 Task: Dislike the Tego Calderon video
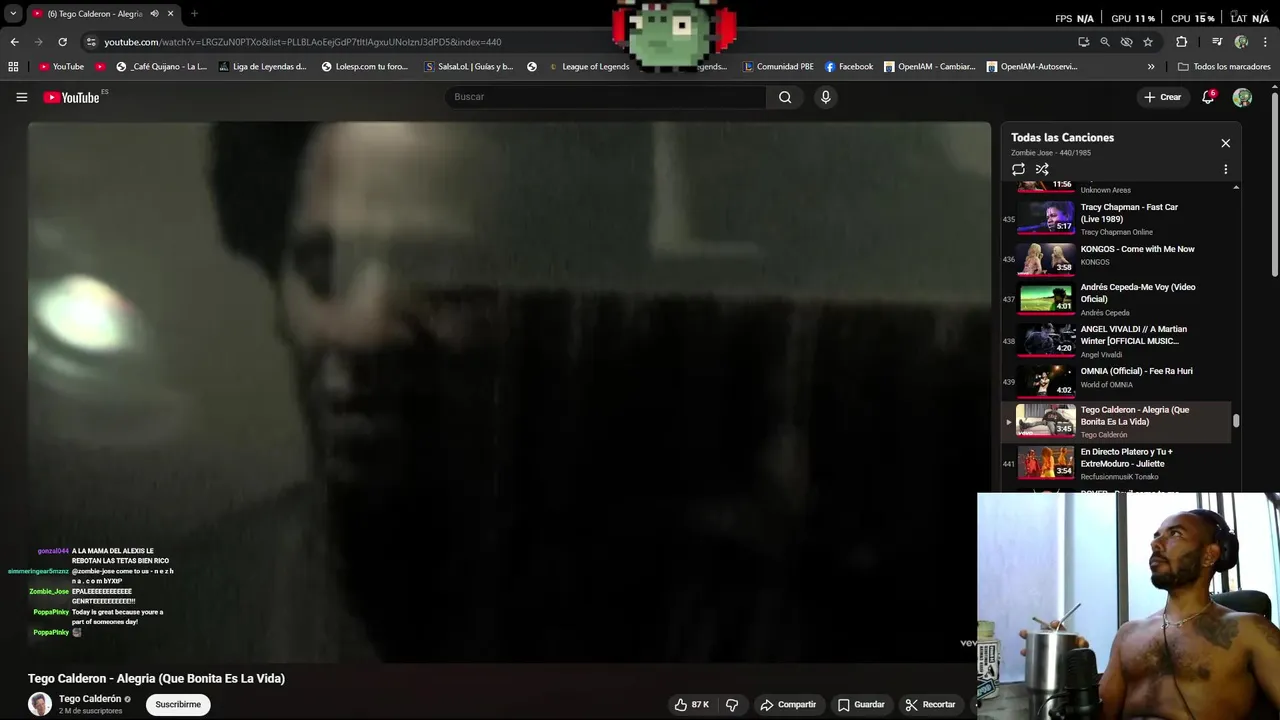(732, 705)
